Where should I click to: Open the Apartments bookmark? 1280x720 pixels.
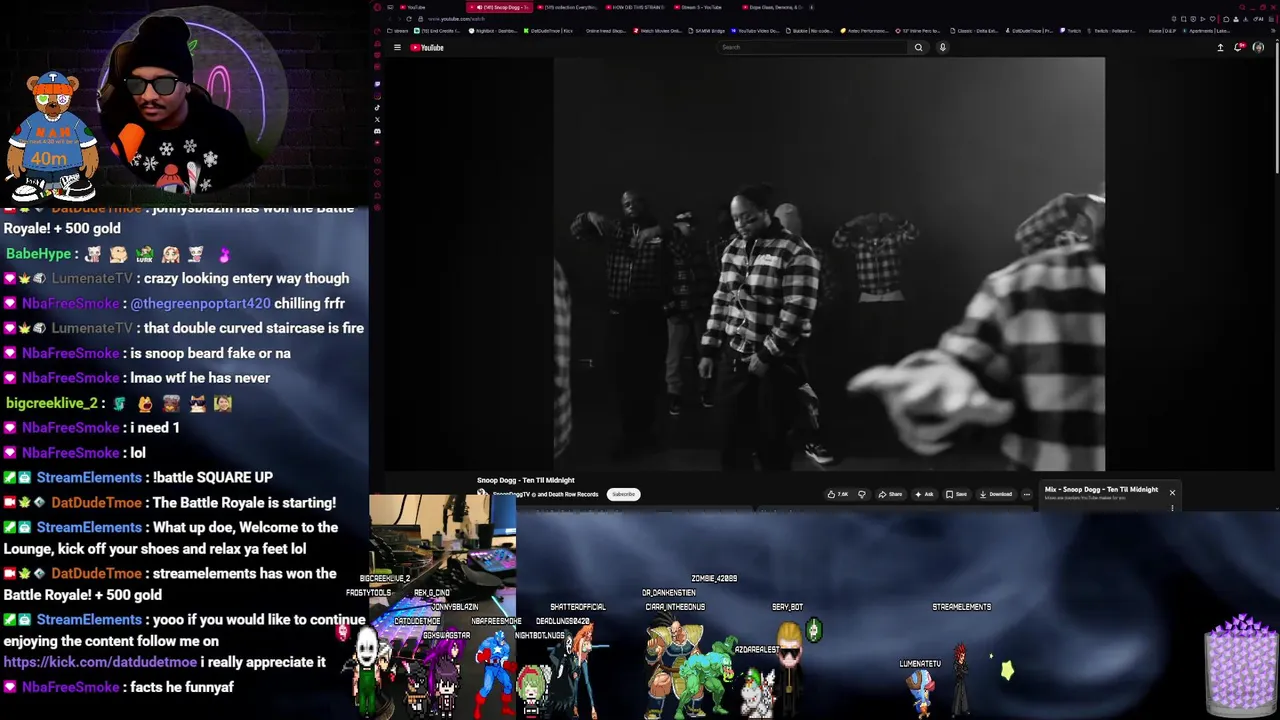(x=1205, y=31)
